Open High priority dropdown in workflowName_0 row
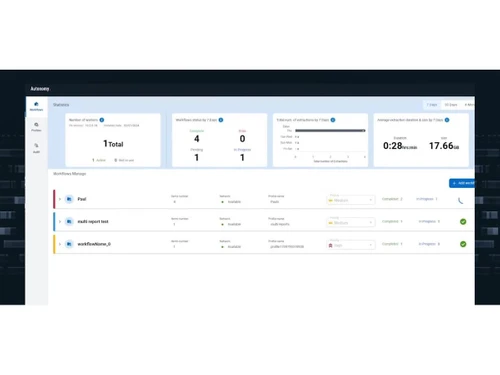Viewport: 500px width, 375px height. click(350, 245)
